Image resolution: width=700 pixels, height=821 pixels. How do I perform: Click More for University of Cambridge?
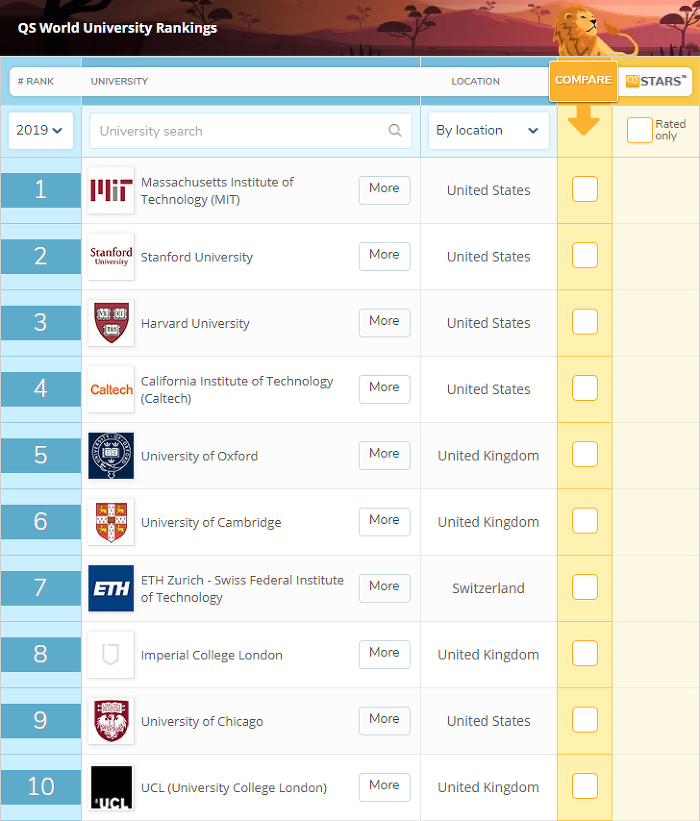click(384, 522)
